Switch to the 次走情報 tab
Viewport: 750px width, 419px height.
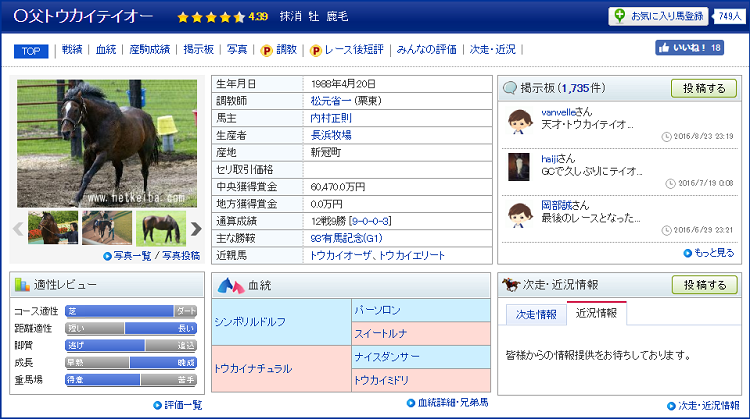pyautogui.click(x=536, y=314)
